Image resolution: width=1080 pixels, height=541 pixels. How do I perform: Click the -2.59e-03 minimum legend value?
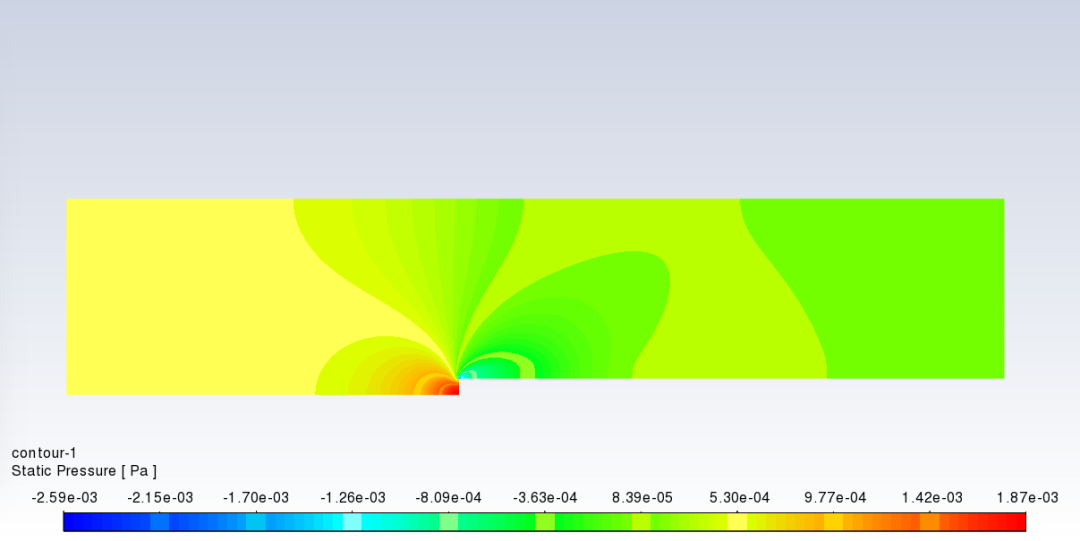[64, 498]
